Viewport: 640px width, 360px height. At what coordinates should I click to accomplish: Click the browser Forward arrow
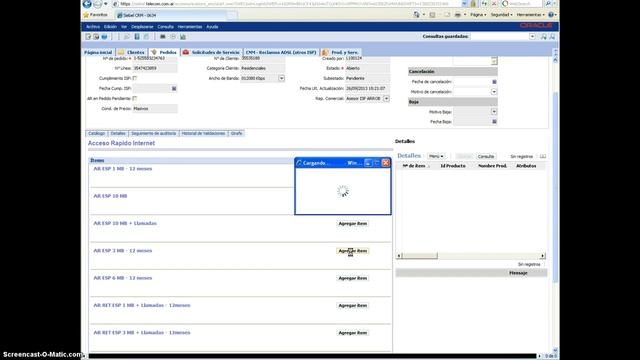click(98, 4)
